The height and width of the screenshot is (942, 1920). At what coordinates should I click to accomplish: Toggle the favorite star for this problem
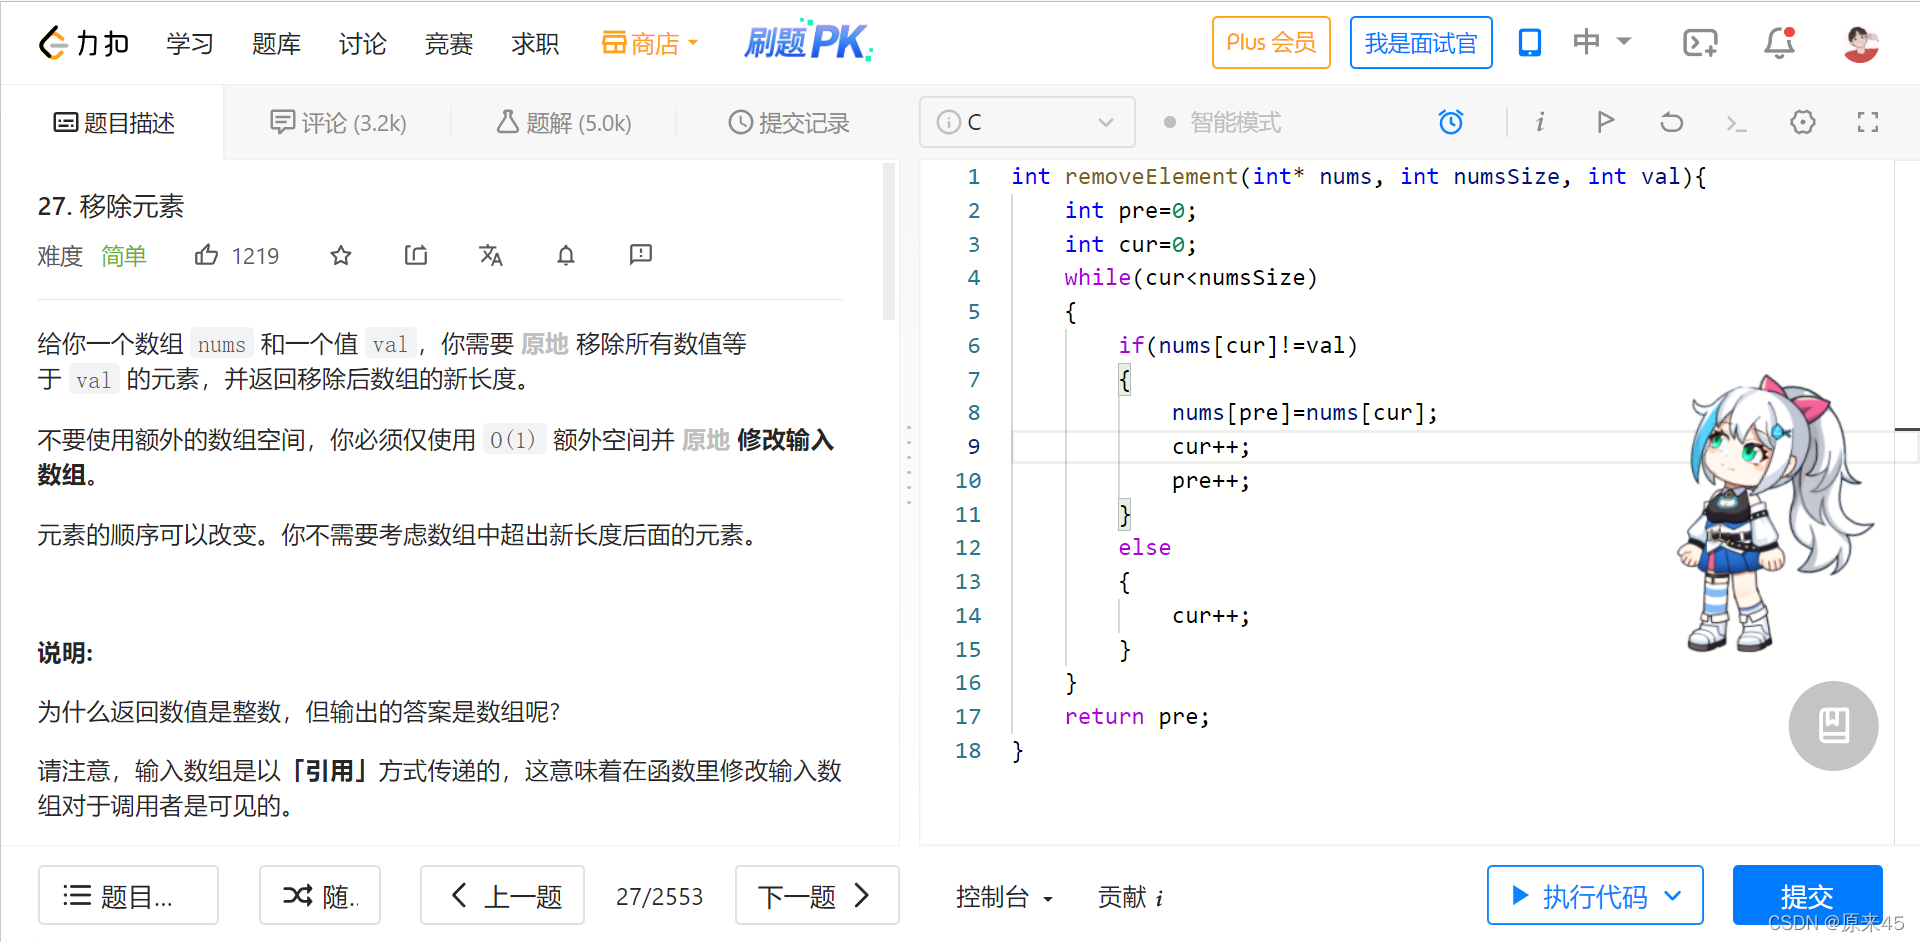click(x=340, y=255)
